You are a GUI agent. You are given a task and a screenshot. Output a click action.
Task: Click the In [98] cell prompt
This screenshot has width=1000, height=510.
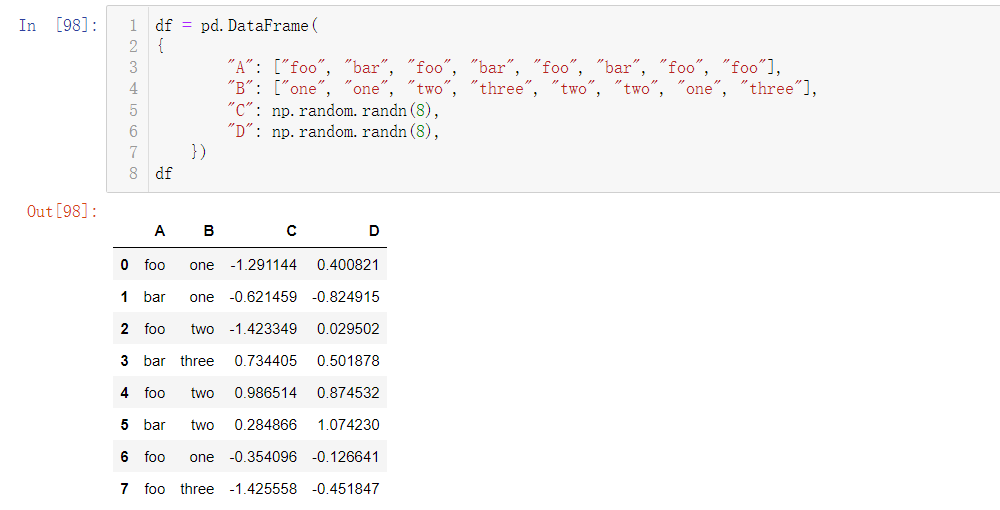pyautogui.click(x=58, y=26)
